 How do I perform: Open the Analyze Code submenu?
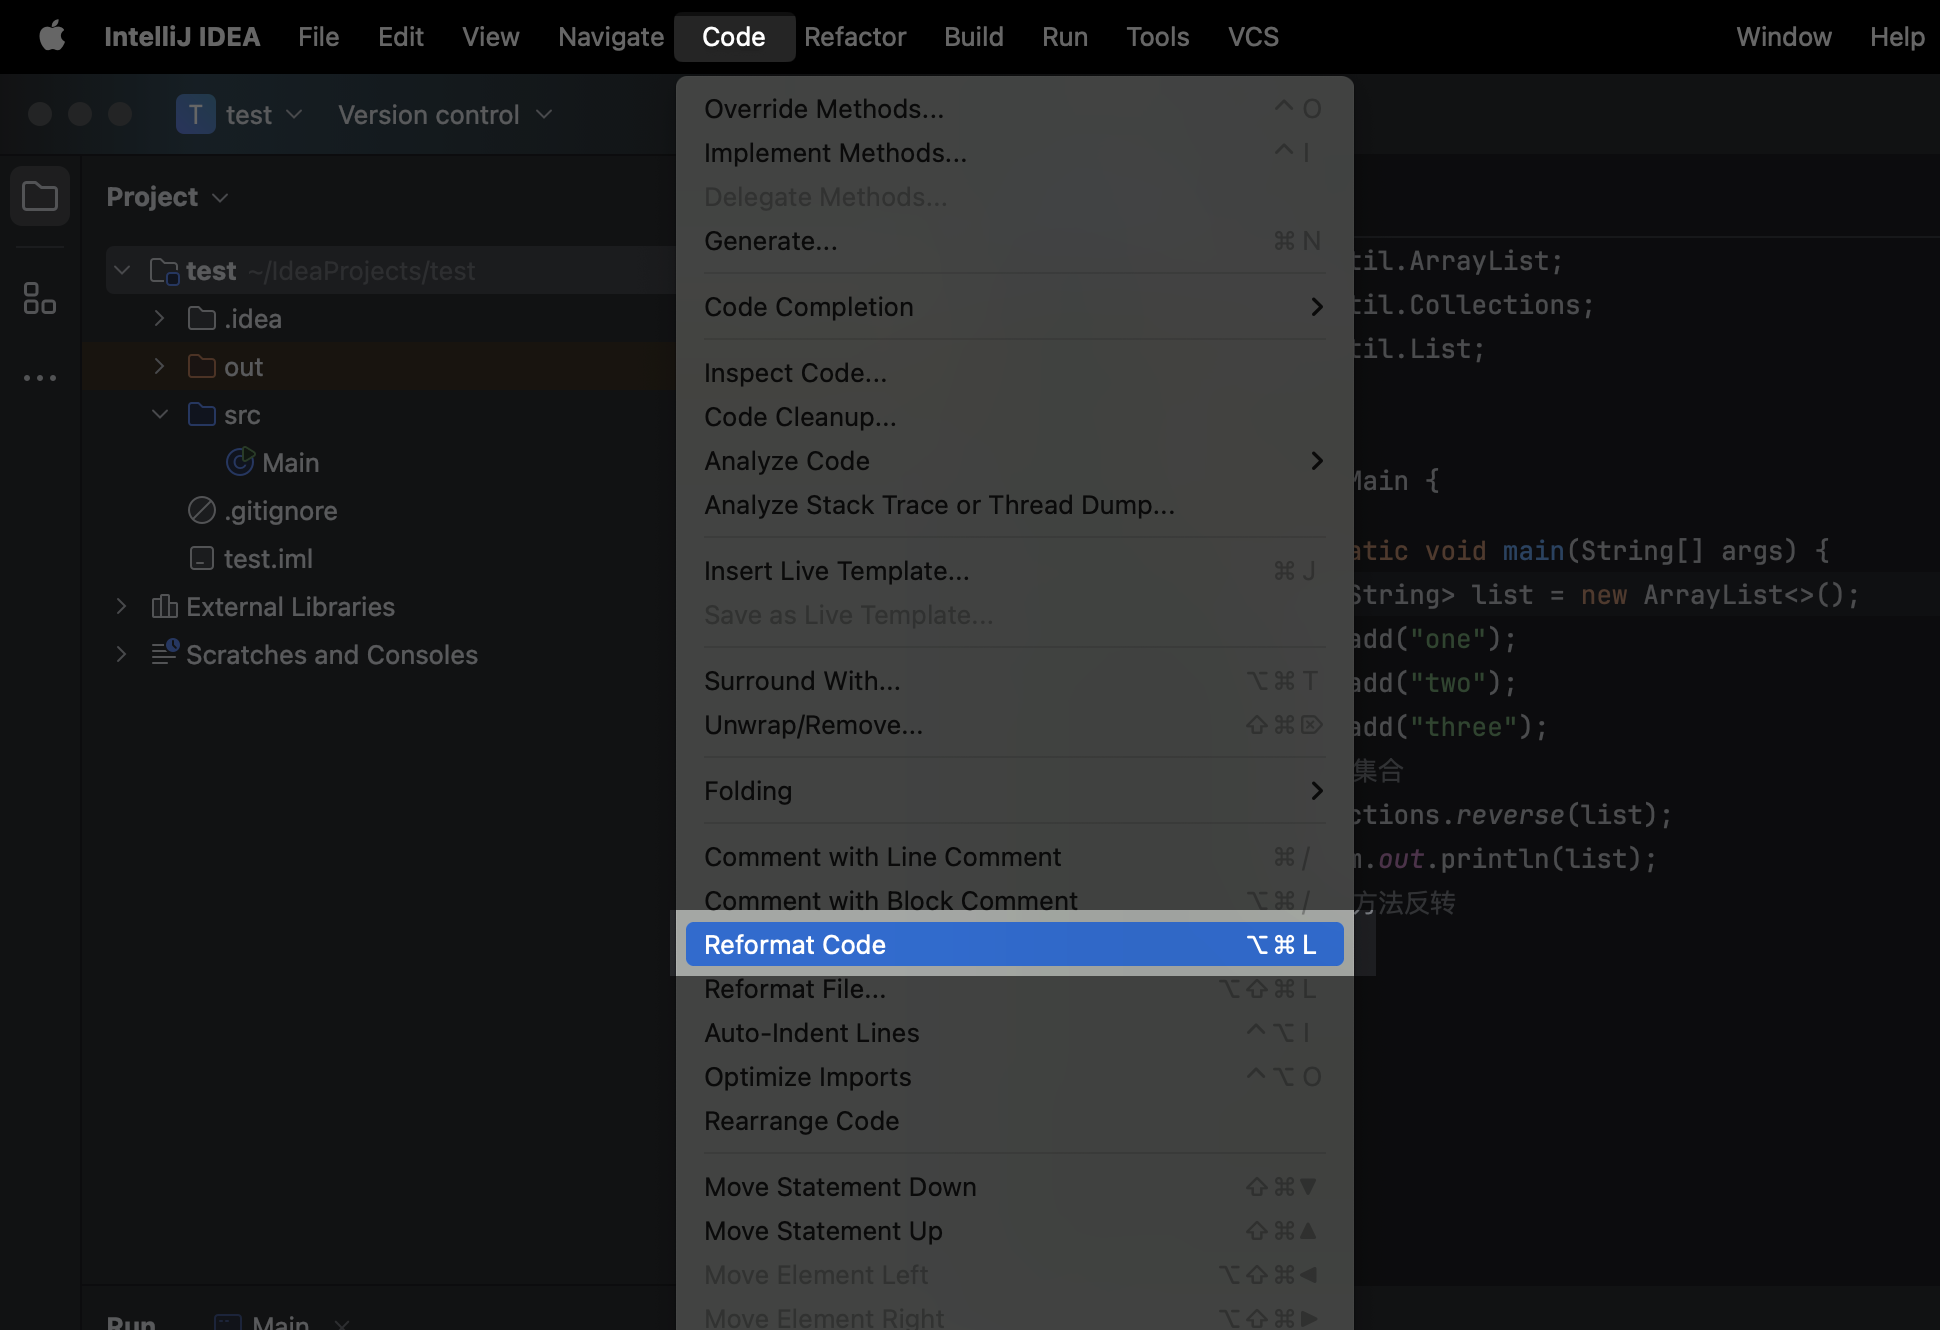point(1014,461)
